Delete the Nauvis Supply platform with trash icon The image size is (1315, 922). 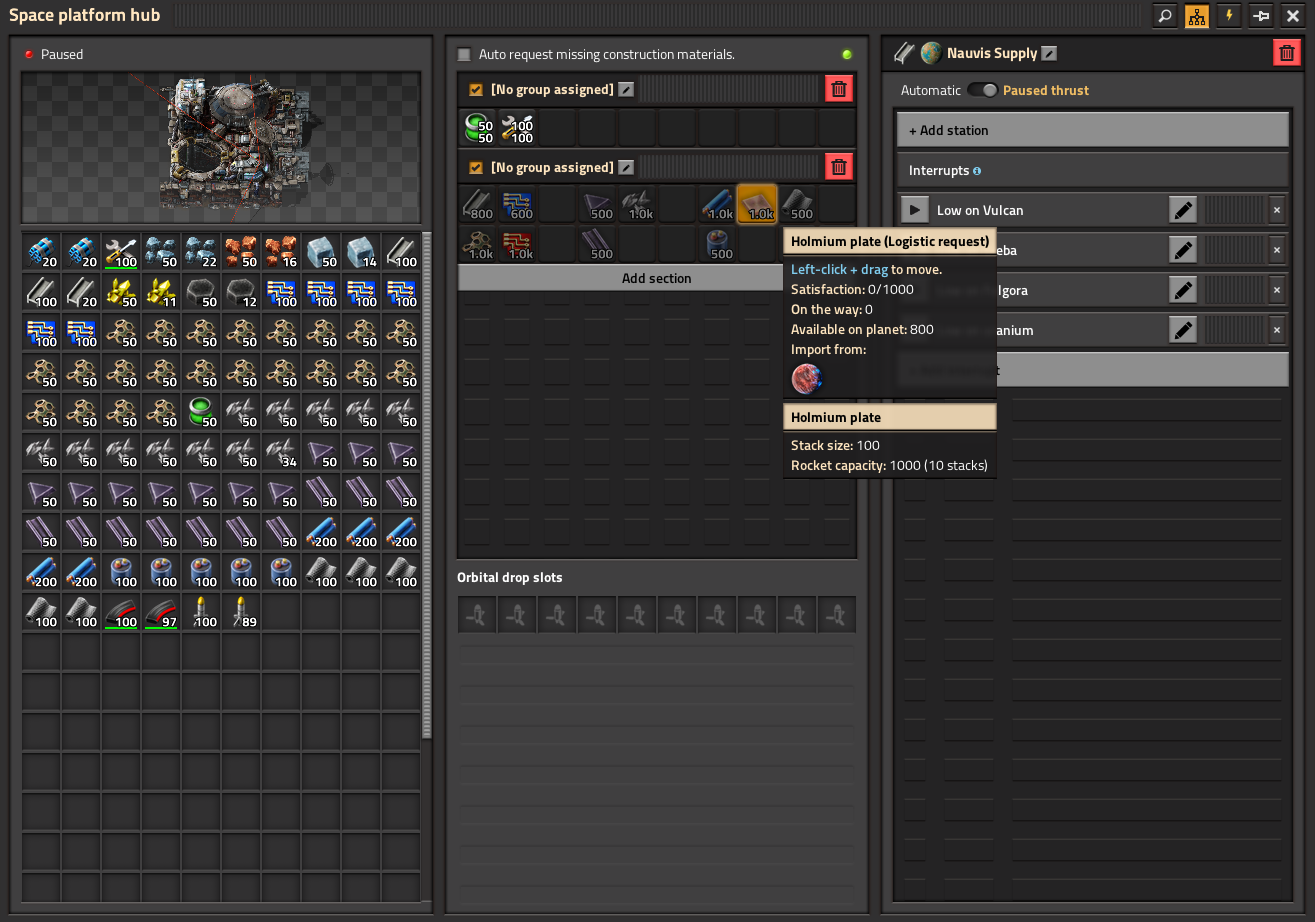coord(1286,53)
